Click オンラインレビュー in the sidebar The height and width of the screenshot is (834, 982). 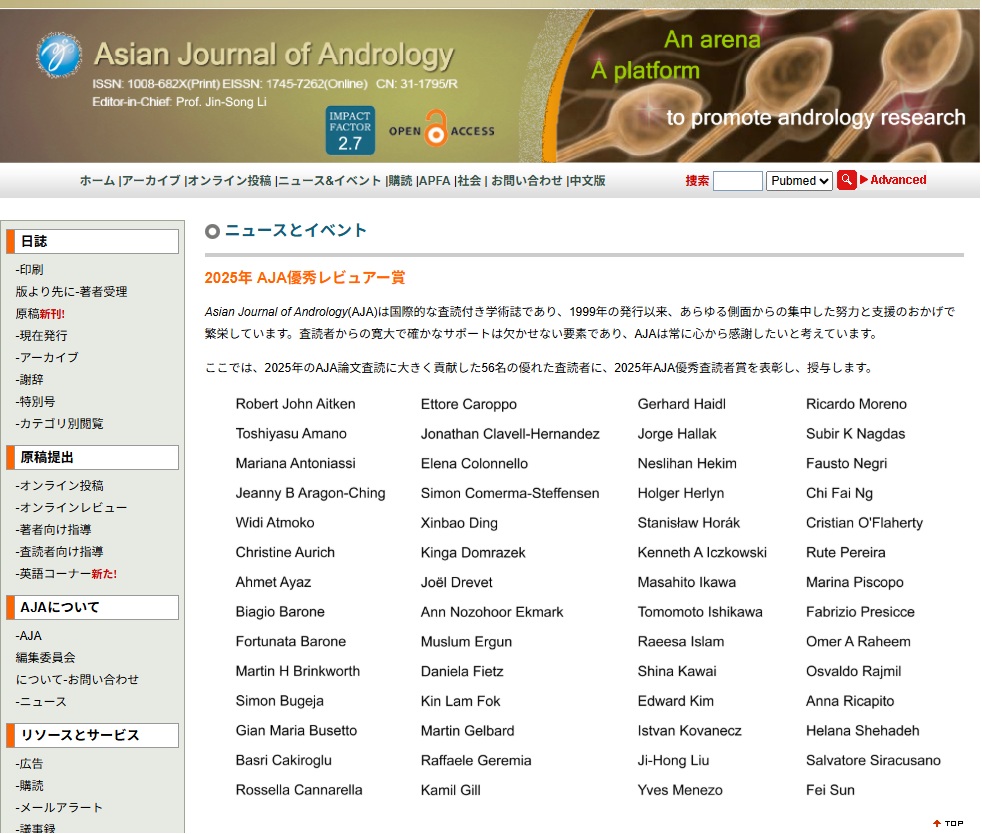tap(66, 508)
